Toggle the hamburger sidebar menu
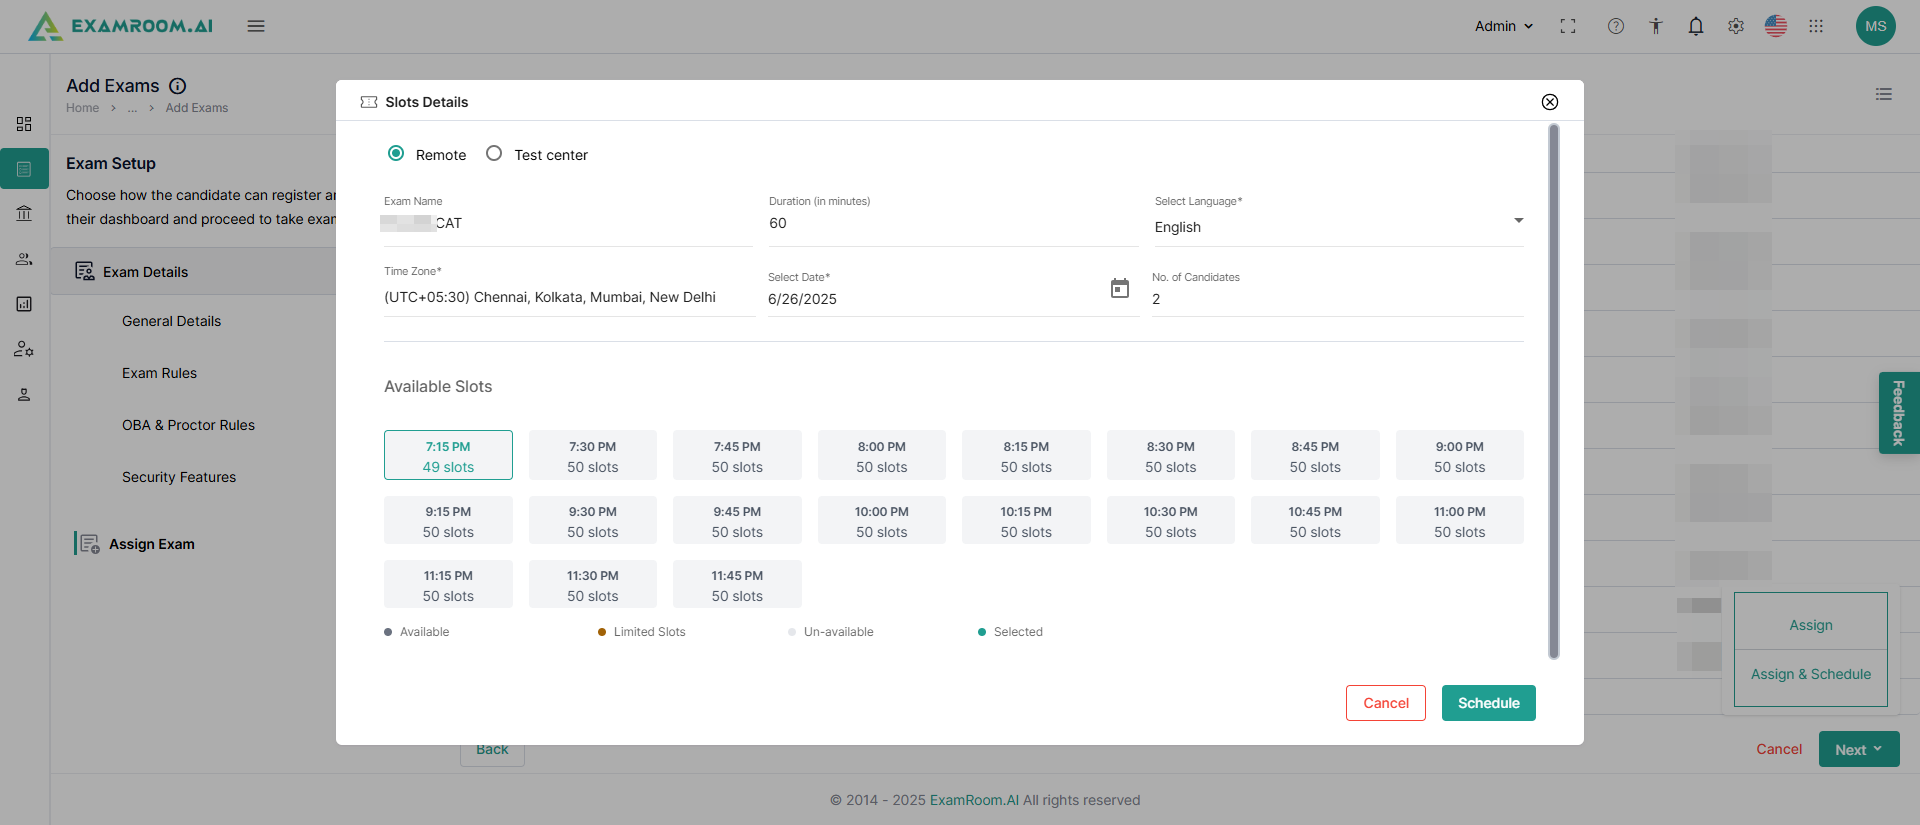 pyautogui.click(x=256, y=26)
